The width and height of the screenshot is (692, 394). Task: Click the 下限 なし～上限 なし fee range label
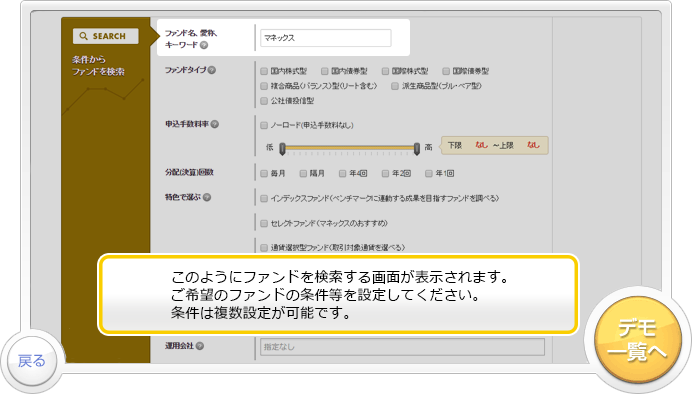point(495,145)
